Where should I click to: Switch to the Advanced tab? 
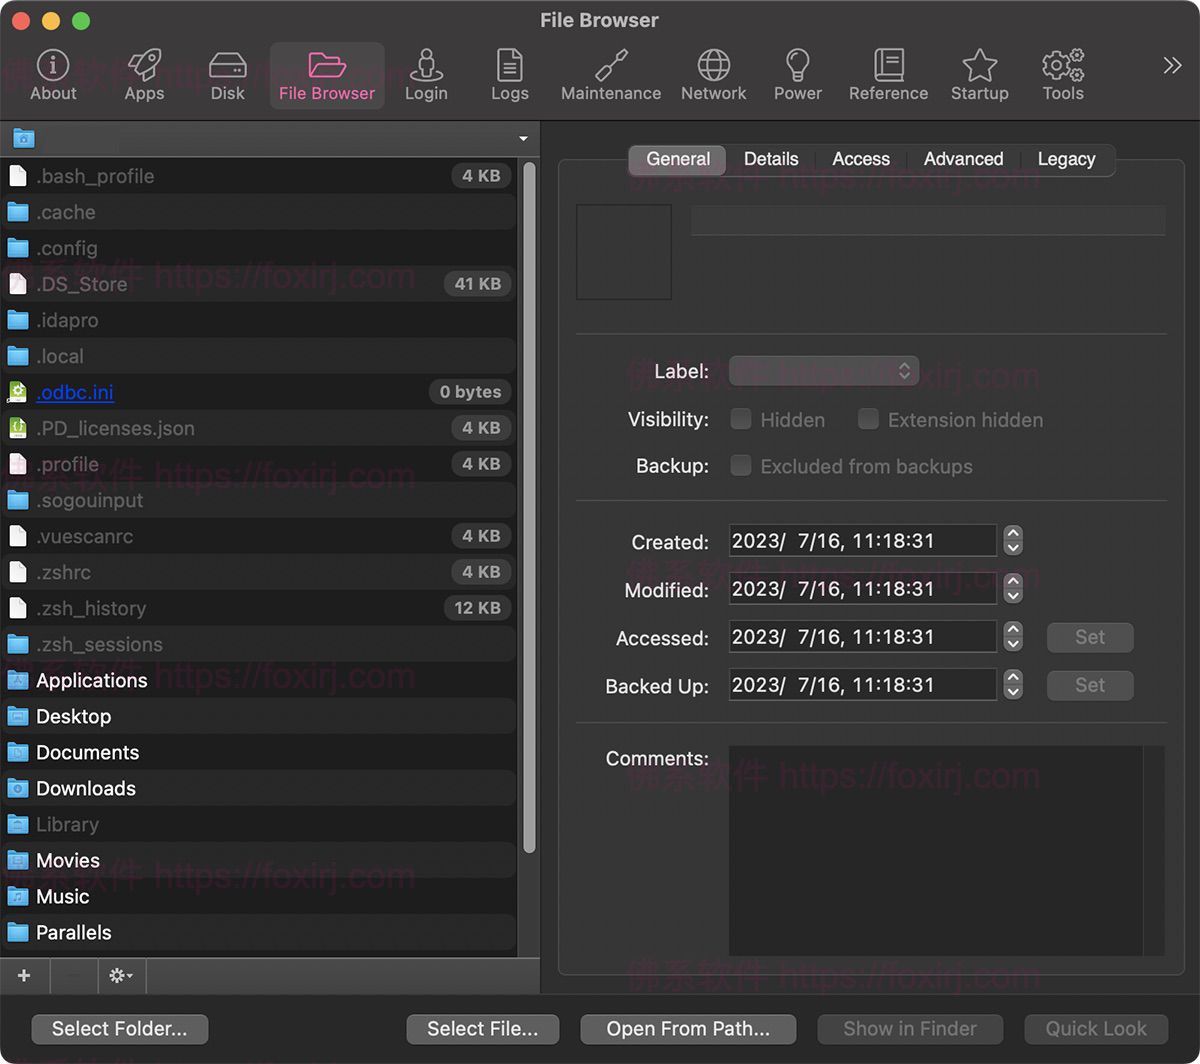[962, 159]
